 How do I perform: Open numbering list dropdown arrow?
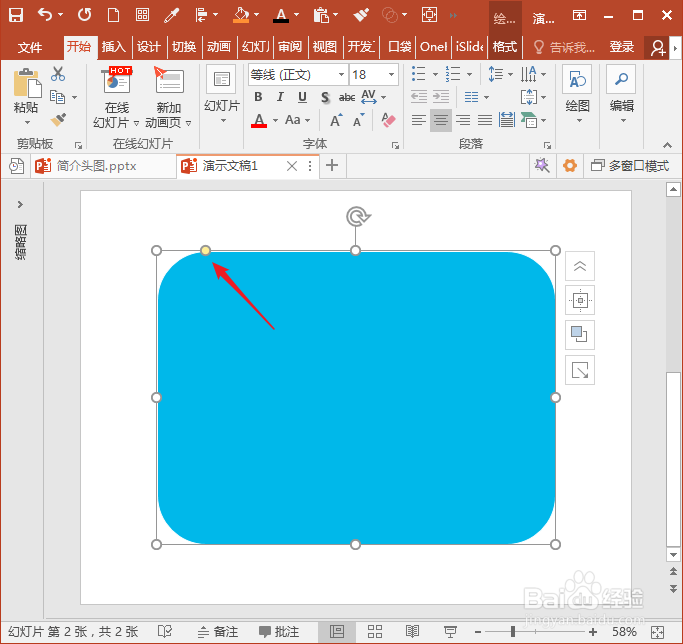click(x=469, y=75)
